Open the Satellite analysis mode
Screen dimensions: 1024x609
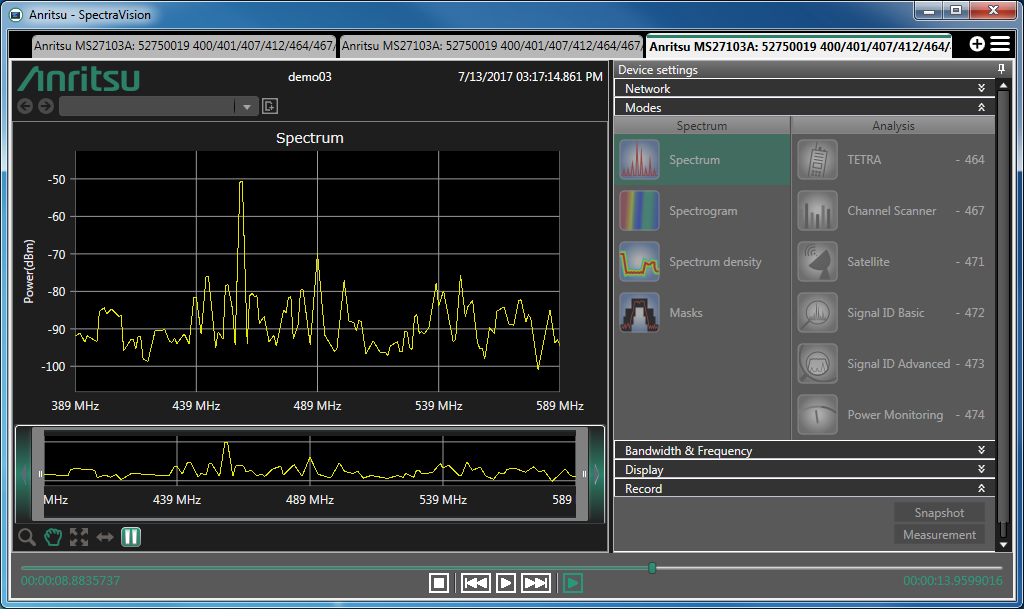[x=817, y=262]
